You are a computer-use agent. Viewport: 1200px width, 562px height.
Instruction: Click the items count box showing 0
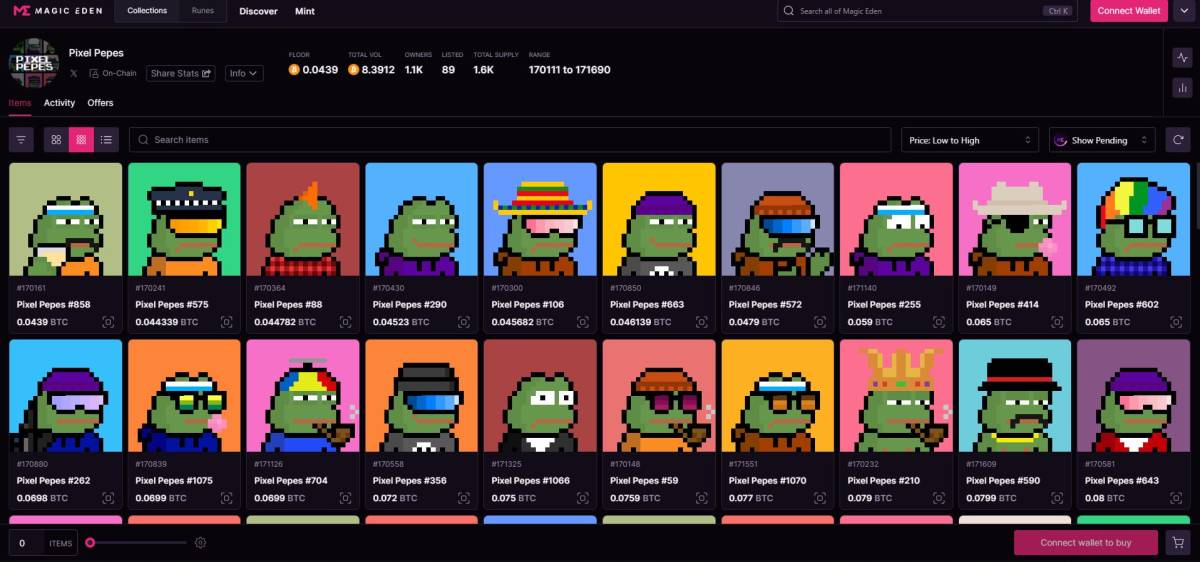(x=25, y=543)
